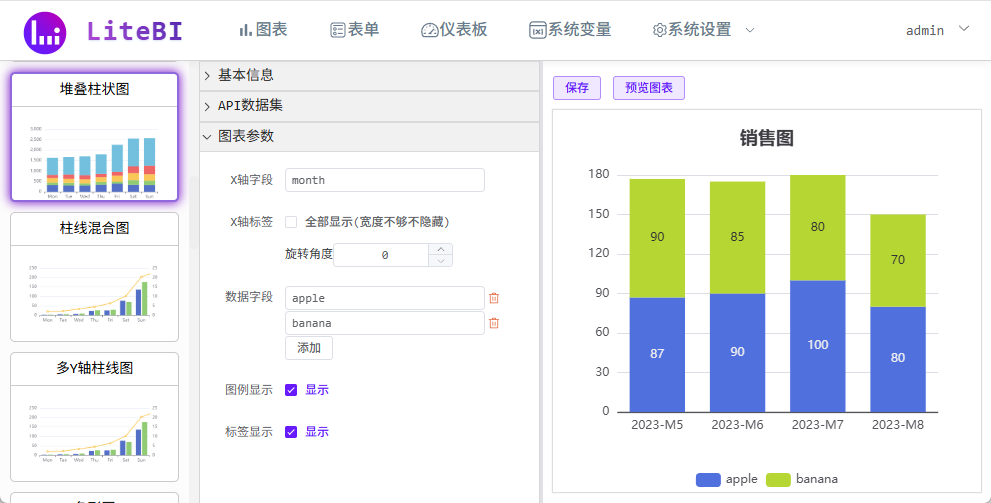Click the chart icon beside 图表
The height and width of the screenshot is (503, 991).
[245, 30]
